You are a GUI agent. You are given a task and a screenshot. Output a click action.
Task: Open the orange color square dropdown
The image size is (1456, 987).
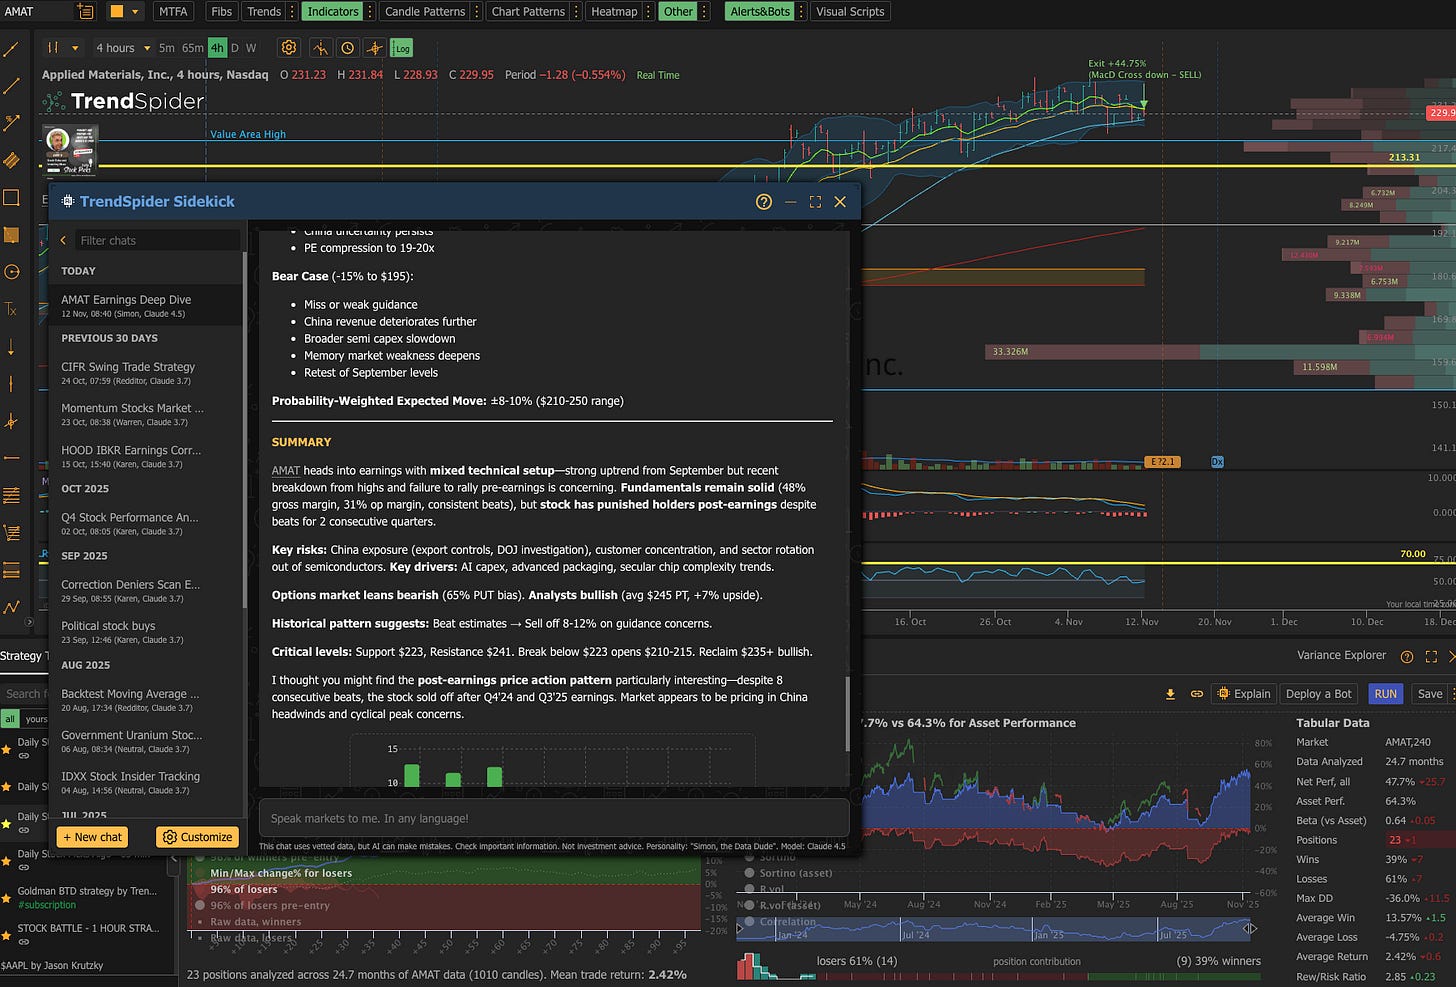coord(124,12)
